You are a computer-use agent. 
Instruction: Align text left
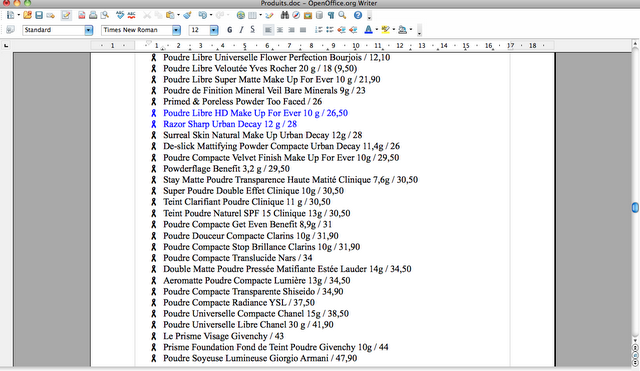(268, 30)
